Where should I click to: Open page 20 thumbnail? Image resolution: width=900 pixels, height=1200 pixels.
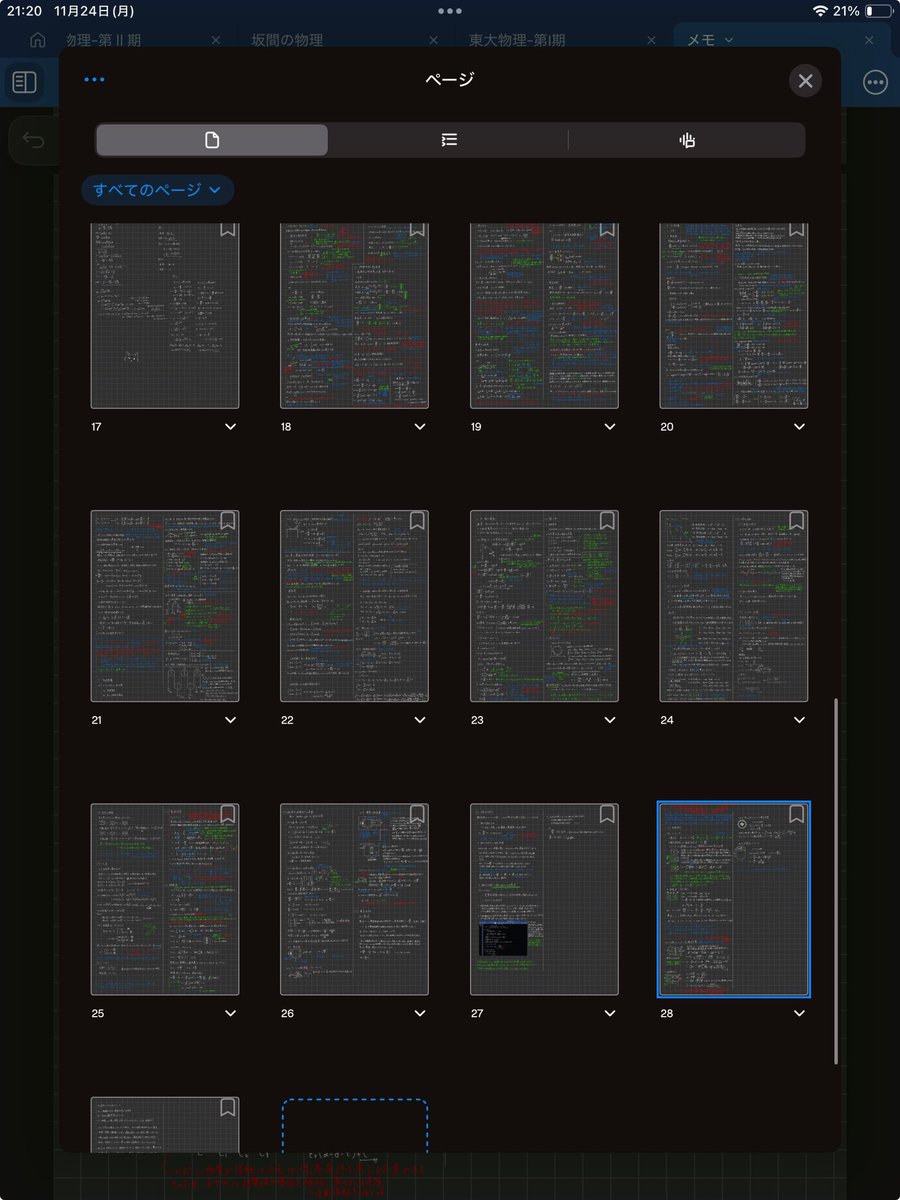pos(734,316)
